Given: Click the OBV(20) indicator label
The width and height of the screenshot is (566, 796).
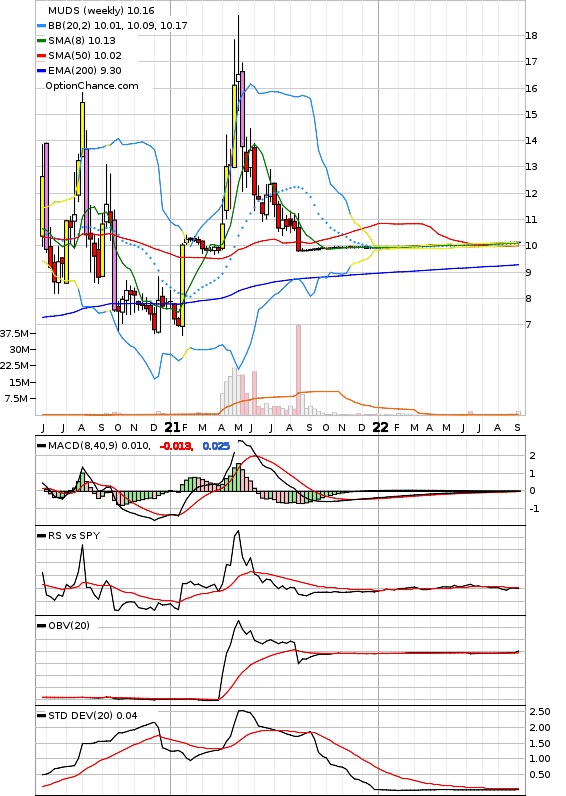Looking at the screenshot, I should [x=69, y=625].
